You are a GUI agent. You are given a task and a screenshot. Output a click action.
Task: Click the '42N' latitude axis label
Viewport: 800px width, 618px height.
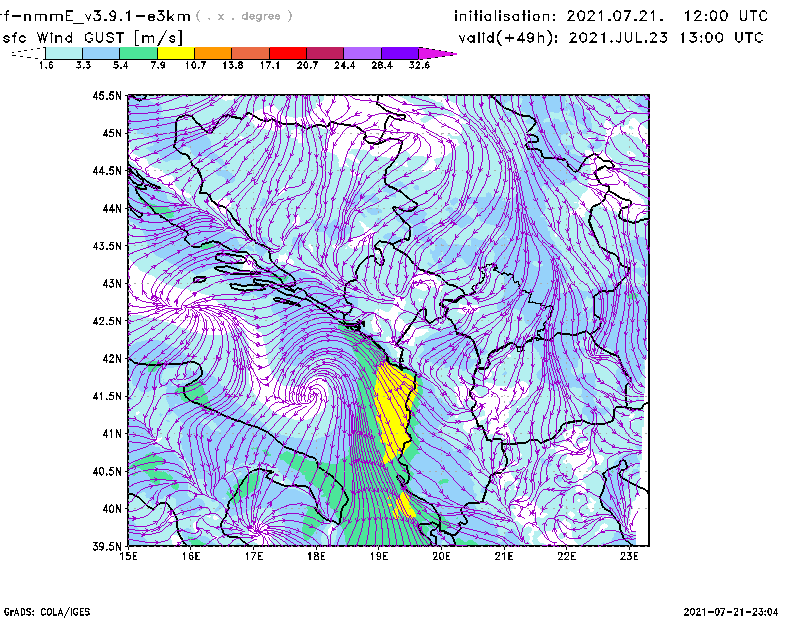(x=112, y=359)
